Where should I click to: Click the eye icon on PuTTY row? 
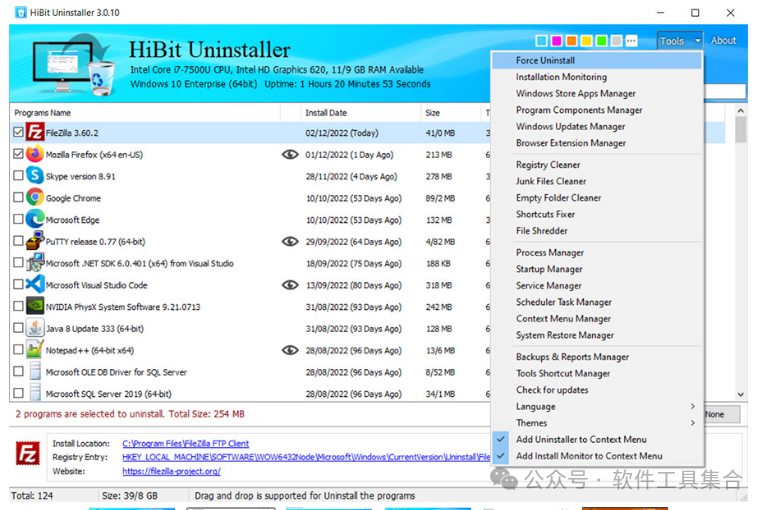coord(290,242)
